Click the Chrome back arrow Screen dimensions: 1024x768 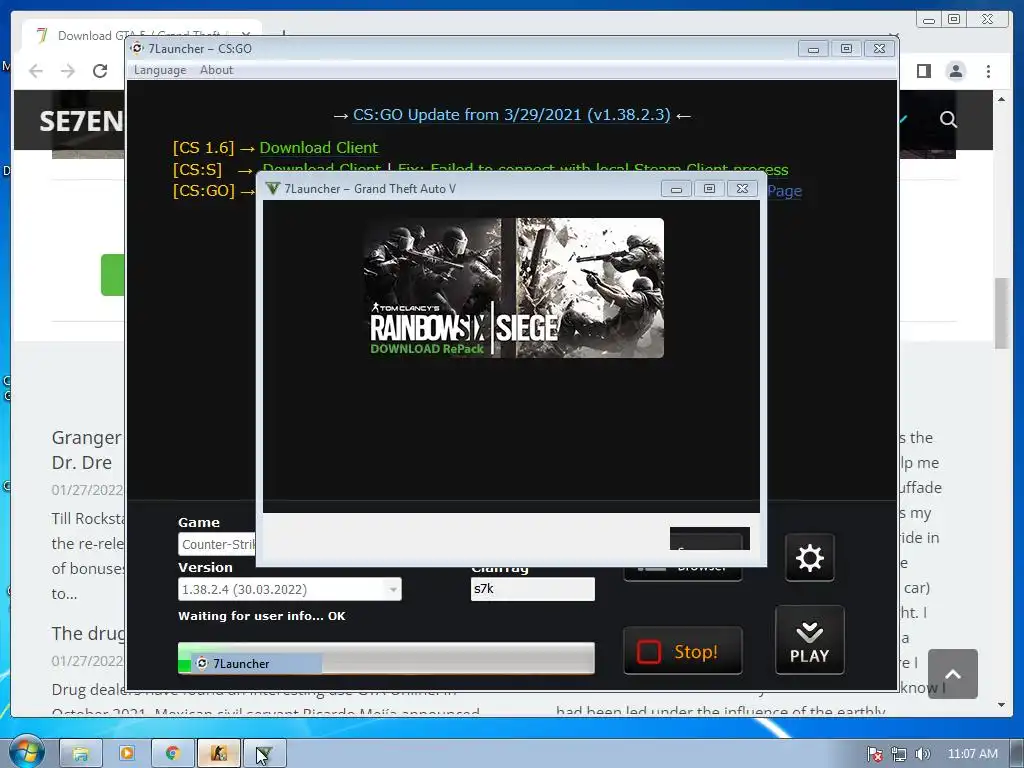36,71
